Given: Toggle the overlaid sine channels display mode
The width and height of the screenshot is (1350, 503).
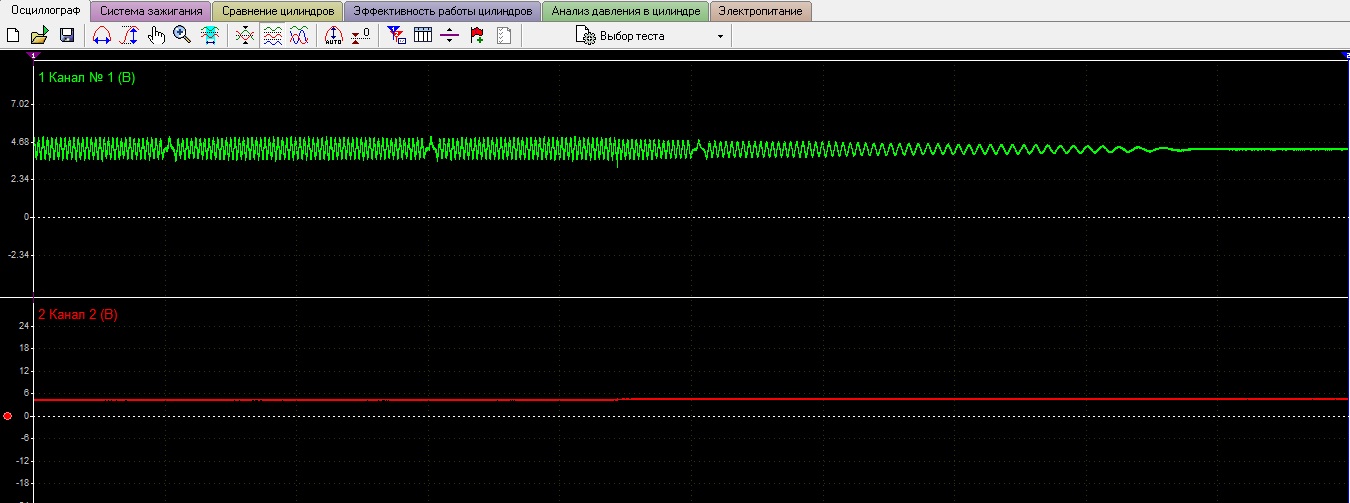Looking at the screenshot, I should (298, 35).
